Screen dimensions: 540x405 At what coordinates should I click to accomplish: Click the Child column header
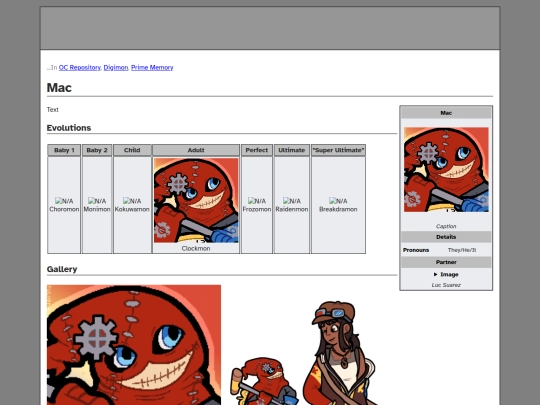(x=132, y=150)
